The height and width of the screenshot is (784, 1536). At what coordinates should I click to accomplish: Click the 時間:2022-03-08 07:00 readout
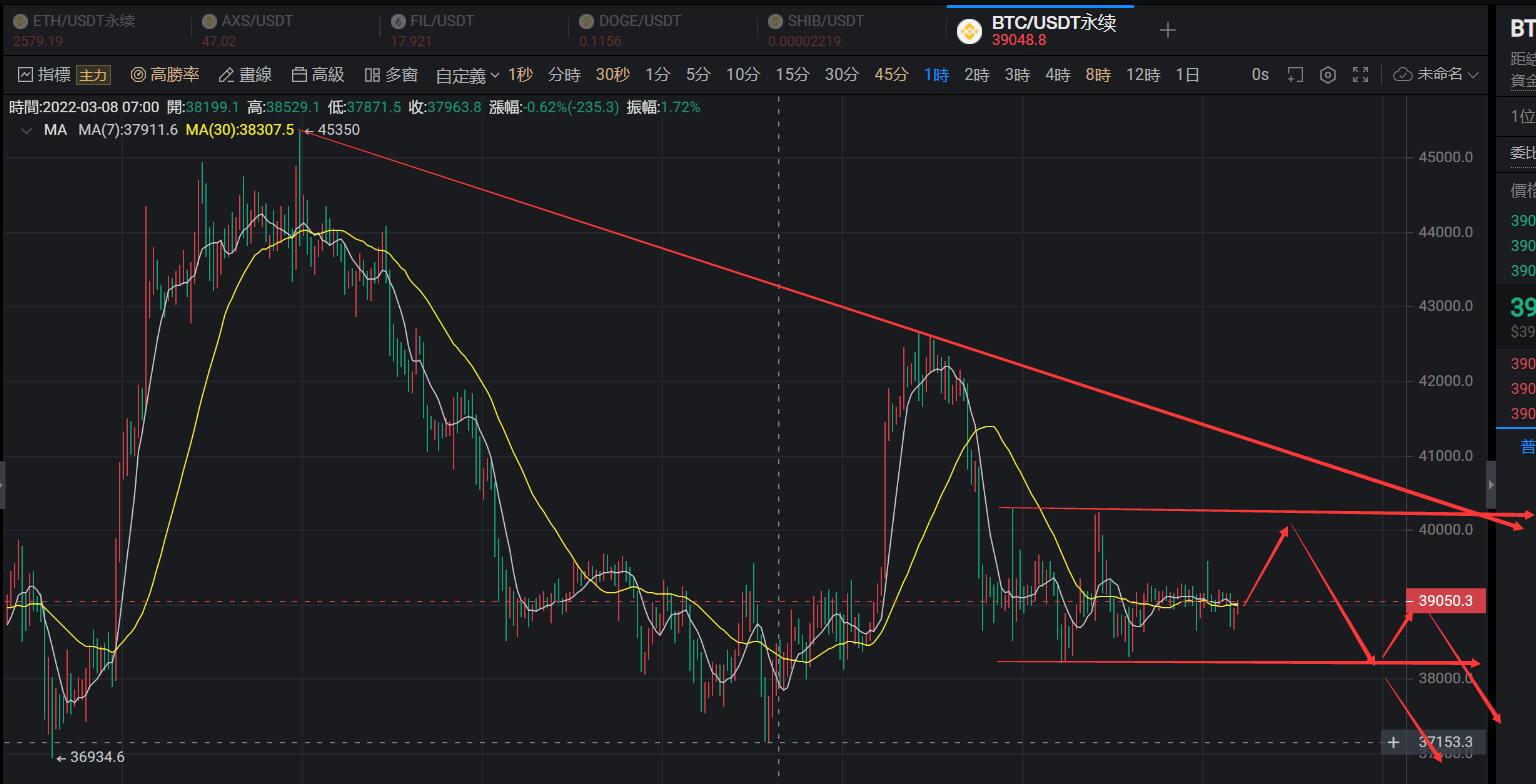coord(84,107)
